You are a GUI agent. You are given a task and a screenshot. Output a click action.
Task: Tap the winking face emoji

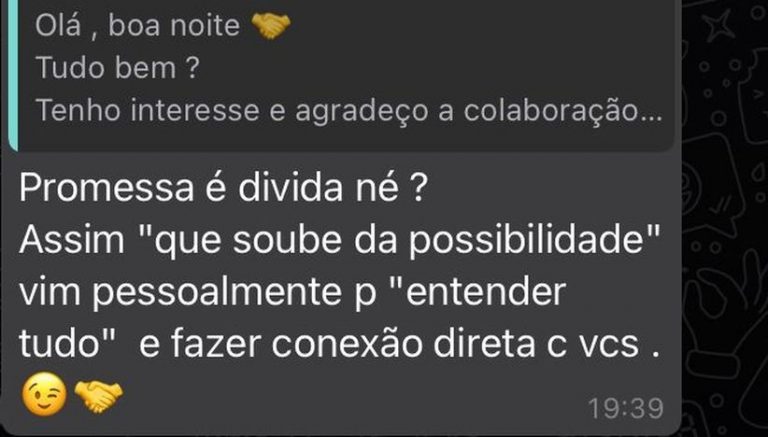(x=44, y=394)
